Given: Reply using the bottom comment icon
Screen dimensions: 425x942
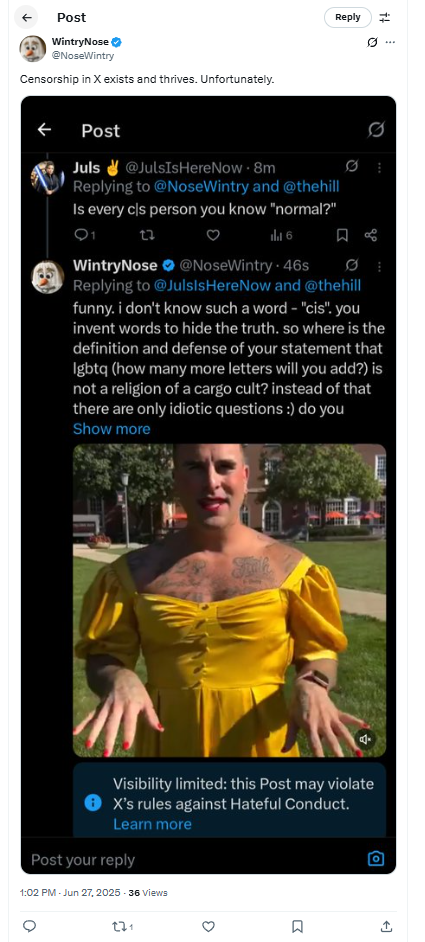Looking at the screenshot, I should (29, 926).
